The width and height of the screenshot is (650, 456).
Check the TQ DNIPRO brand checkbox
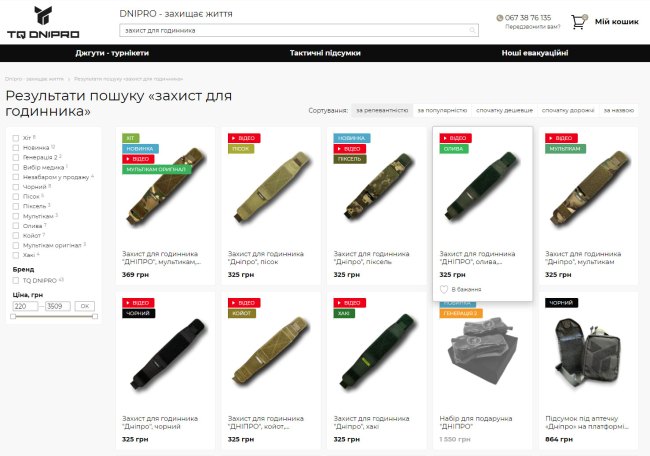(x=16, y=281)
